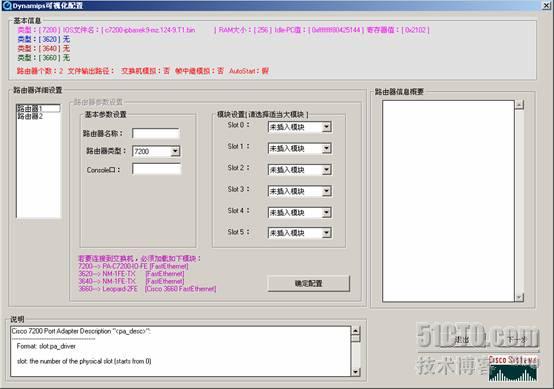Click down arrow of 说明 box scrollbar

pos(356,372)
